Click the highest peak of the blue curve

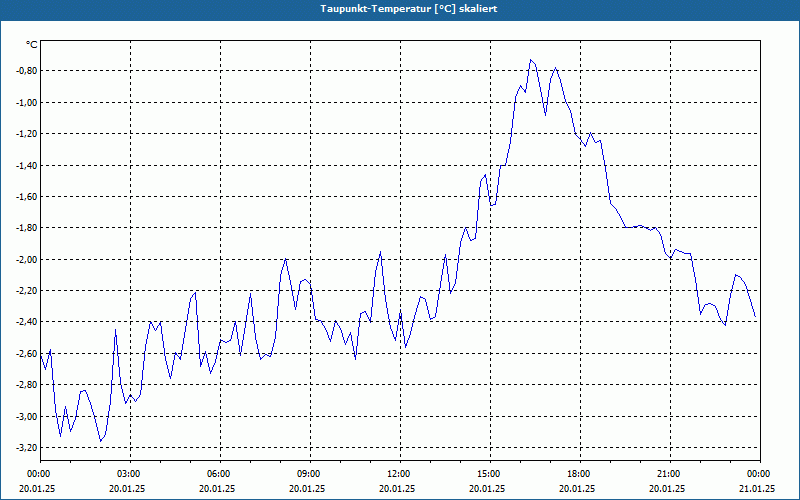(531, 60)
